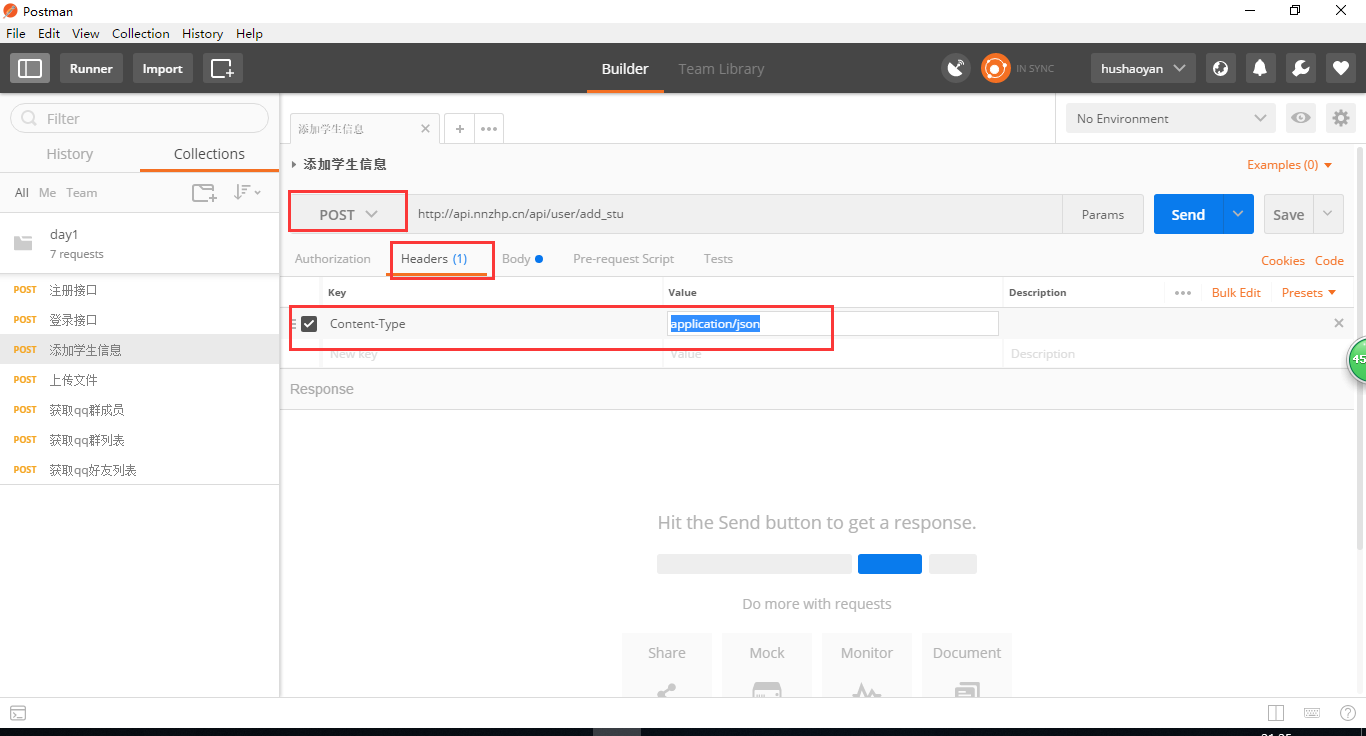
Task: Switch to the sidebar History tab
Action: 70,154
